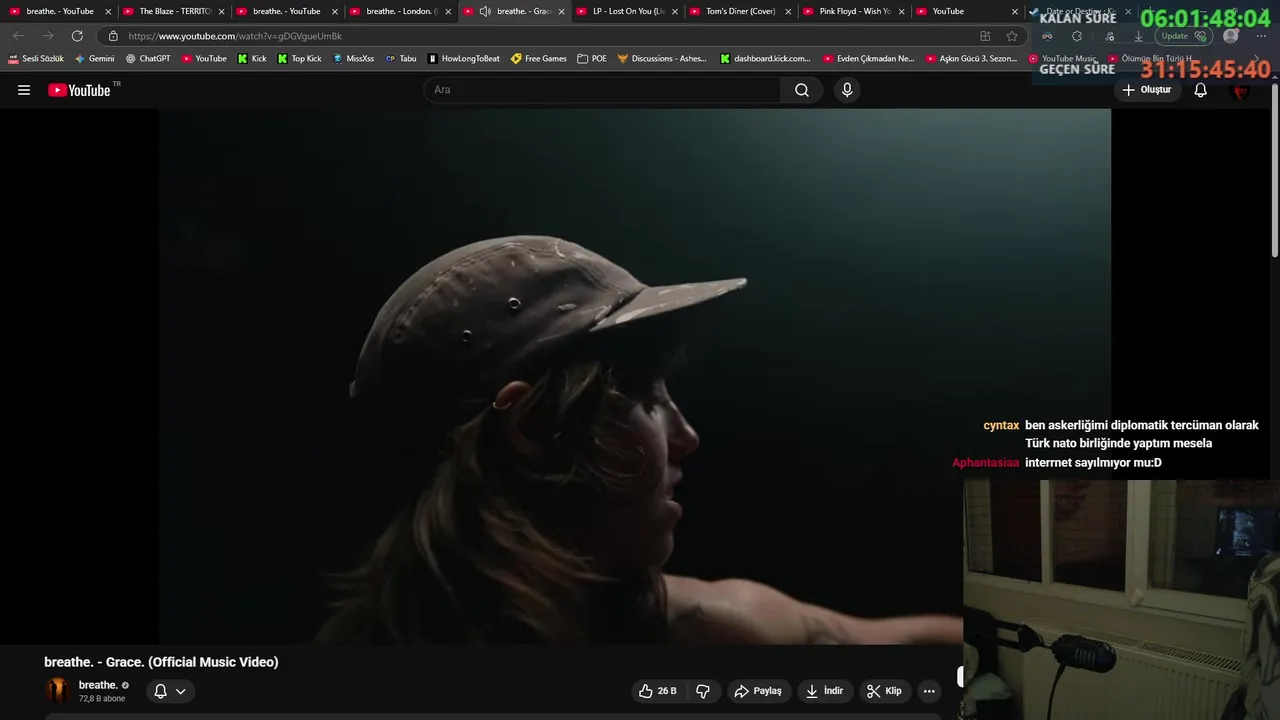The image size is (1280, 720).
Task: Click the 72,8 B abone subscriber count
Action: coord(102,699)
